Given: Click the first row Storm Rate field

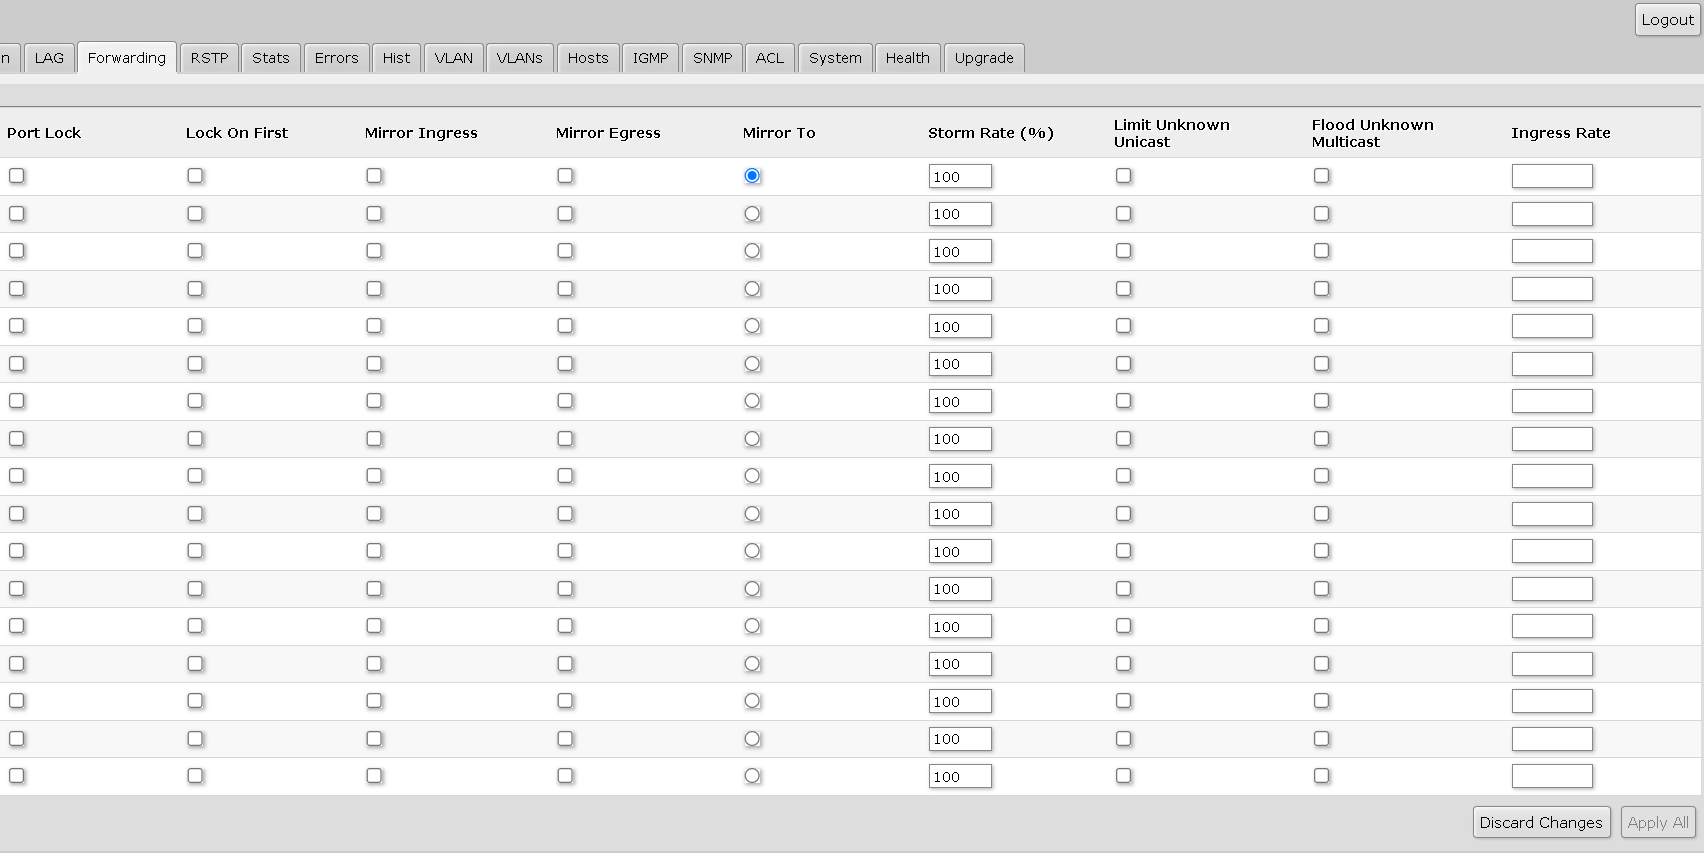Looking at the screenshot, I should [960, 177].
